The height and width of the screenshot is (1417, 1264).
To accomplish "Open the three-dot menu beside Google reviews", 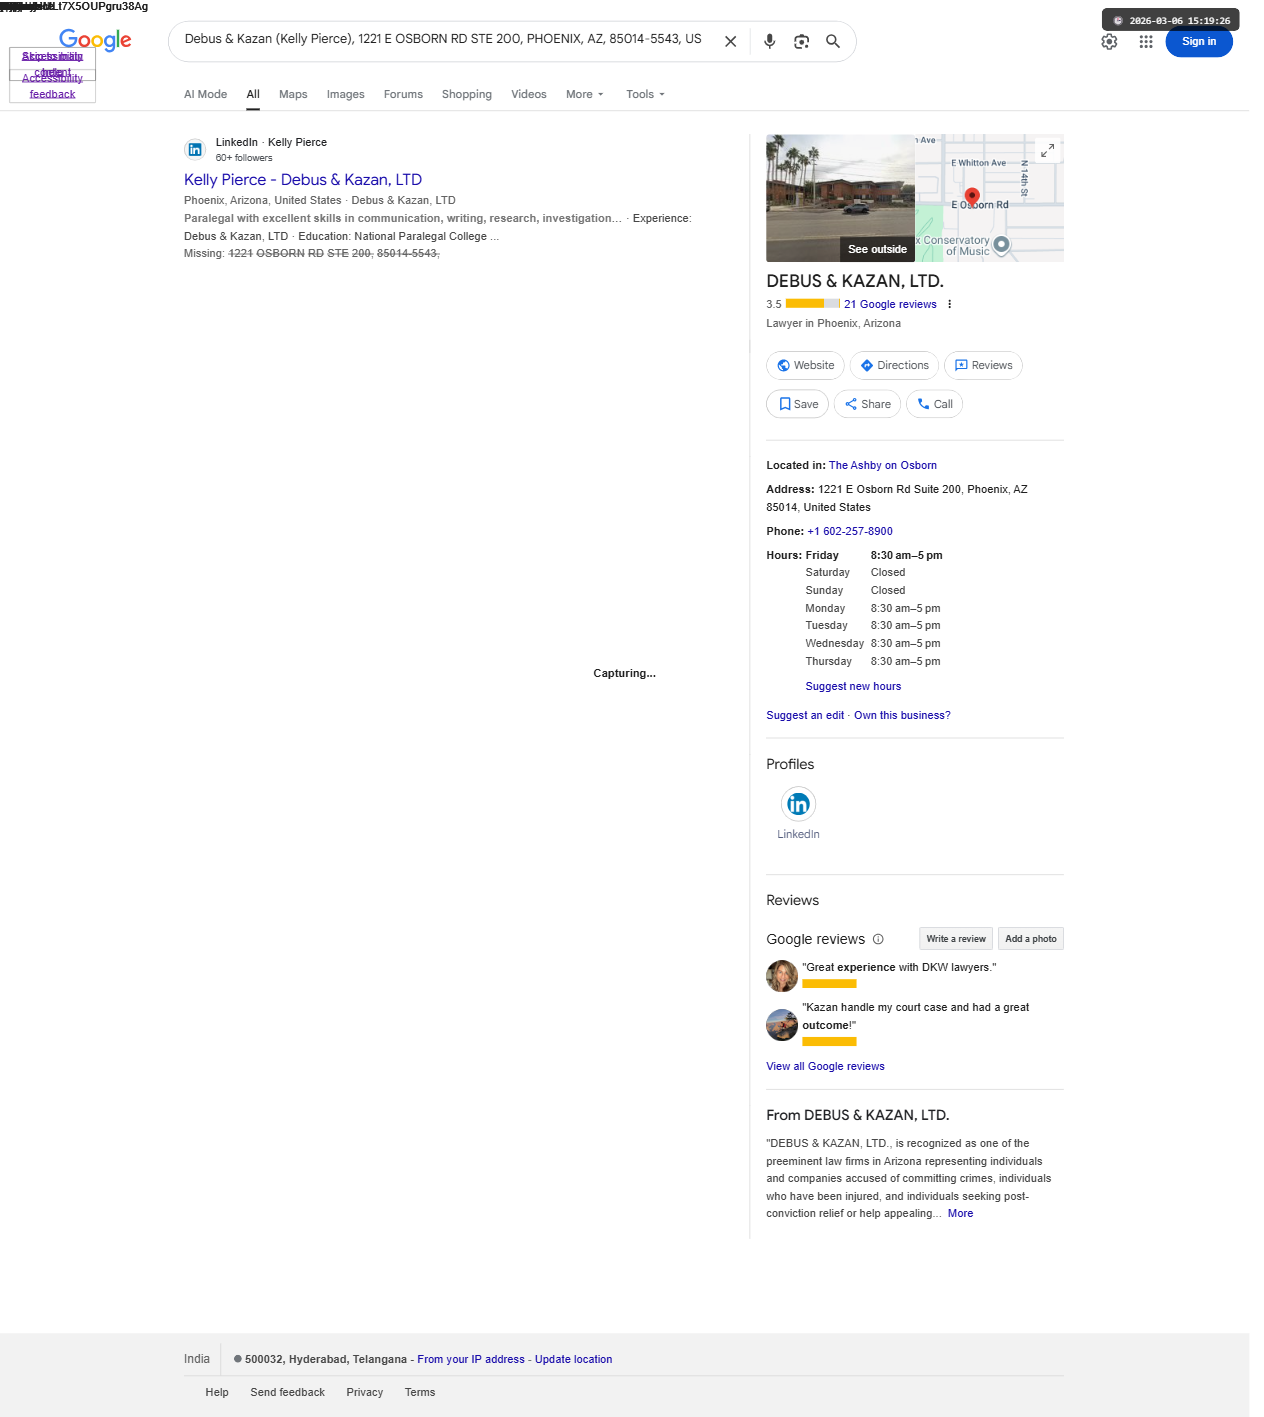I will click(x=949, y=304).
